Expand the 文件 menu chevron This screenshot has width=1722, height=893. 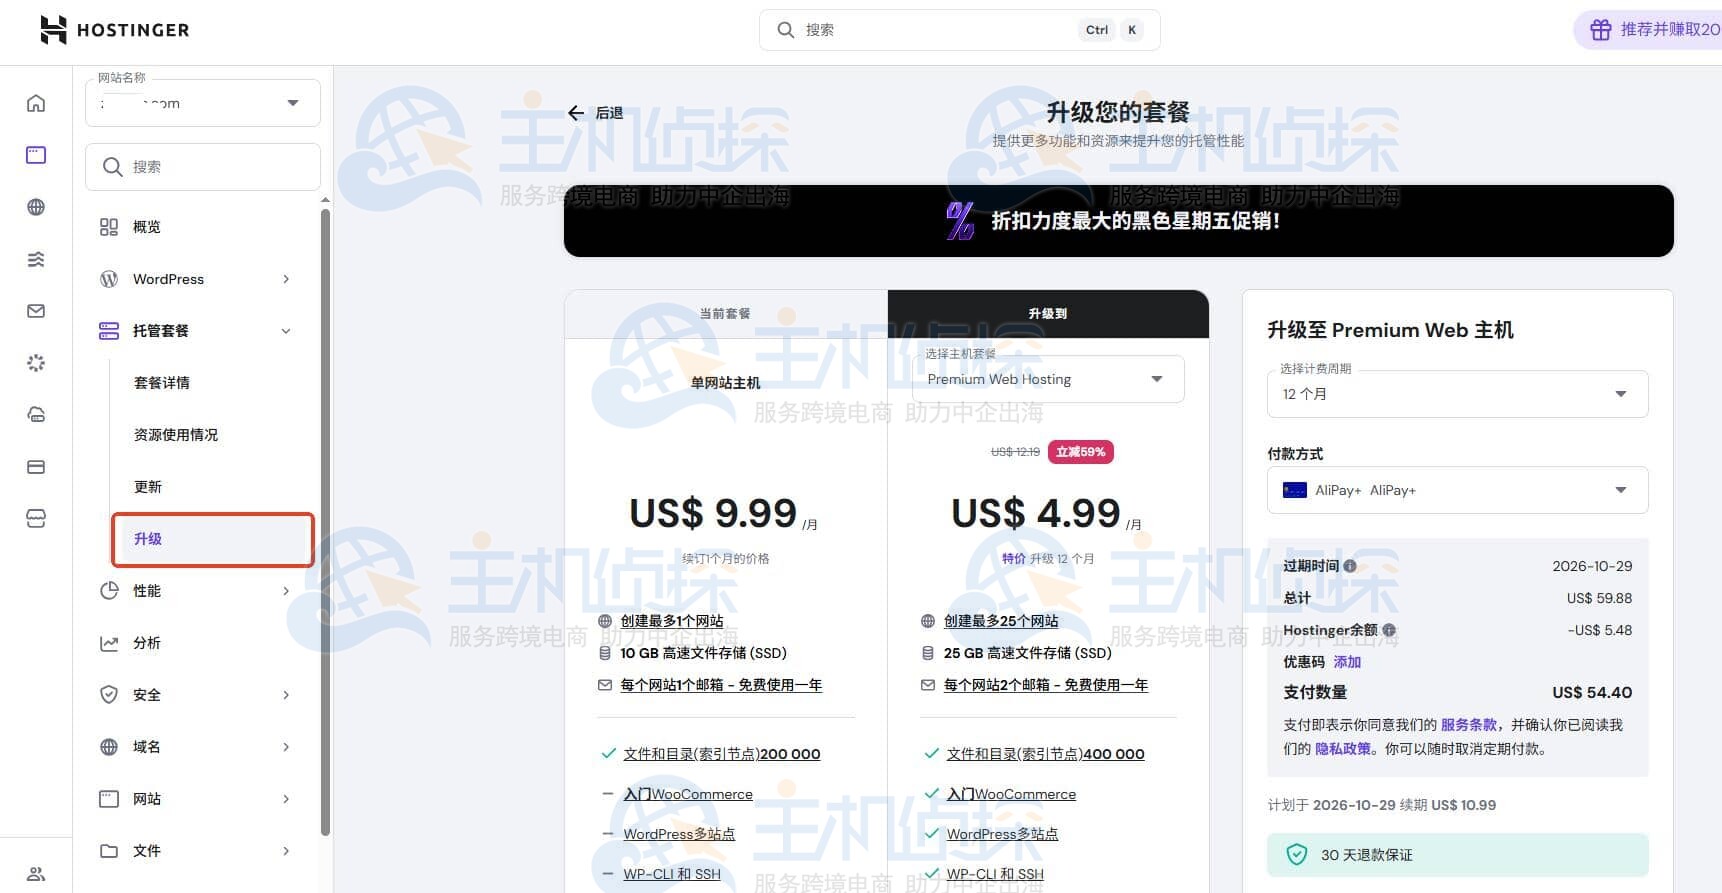point(286,851)
